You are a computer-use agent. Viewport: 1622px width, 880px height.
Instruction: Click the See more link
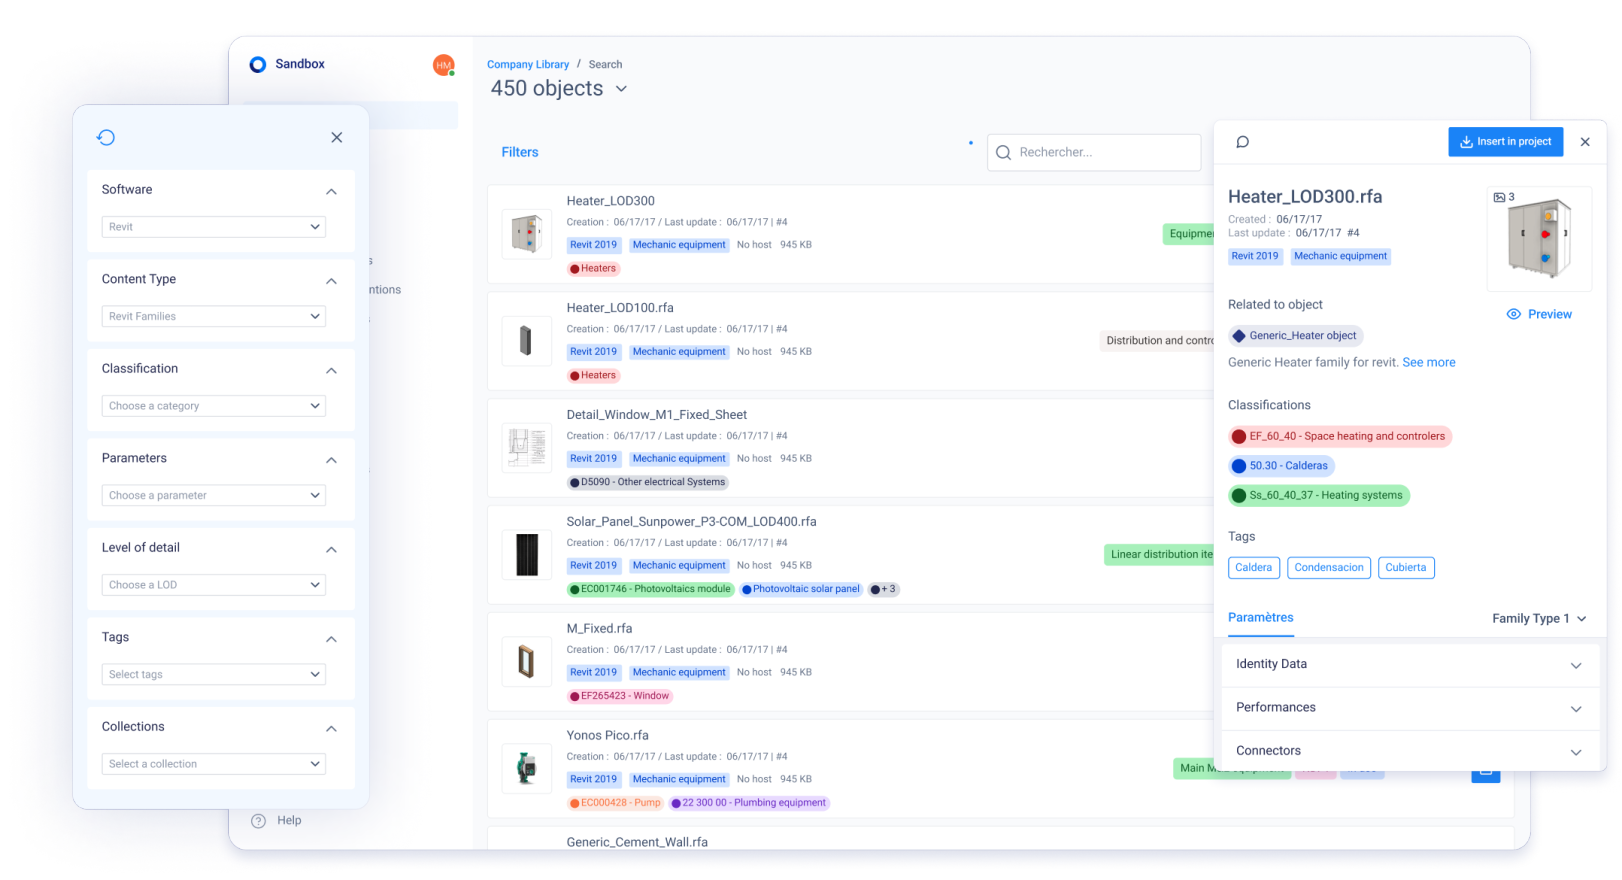click(1428, 363)
